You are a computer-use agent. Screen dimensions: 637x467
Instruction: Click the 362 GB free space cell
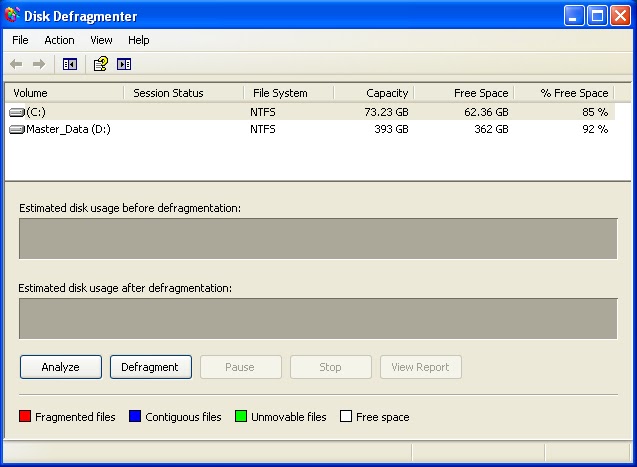click(x=491, y=130)
